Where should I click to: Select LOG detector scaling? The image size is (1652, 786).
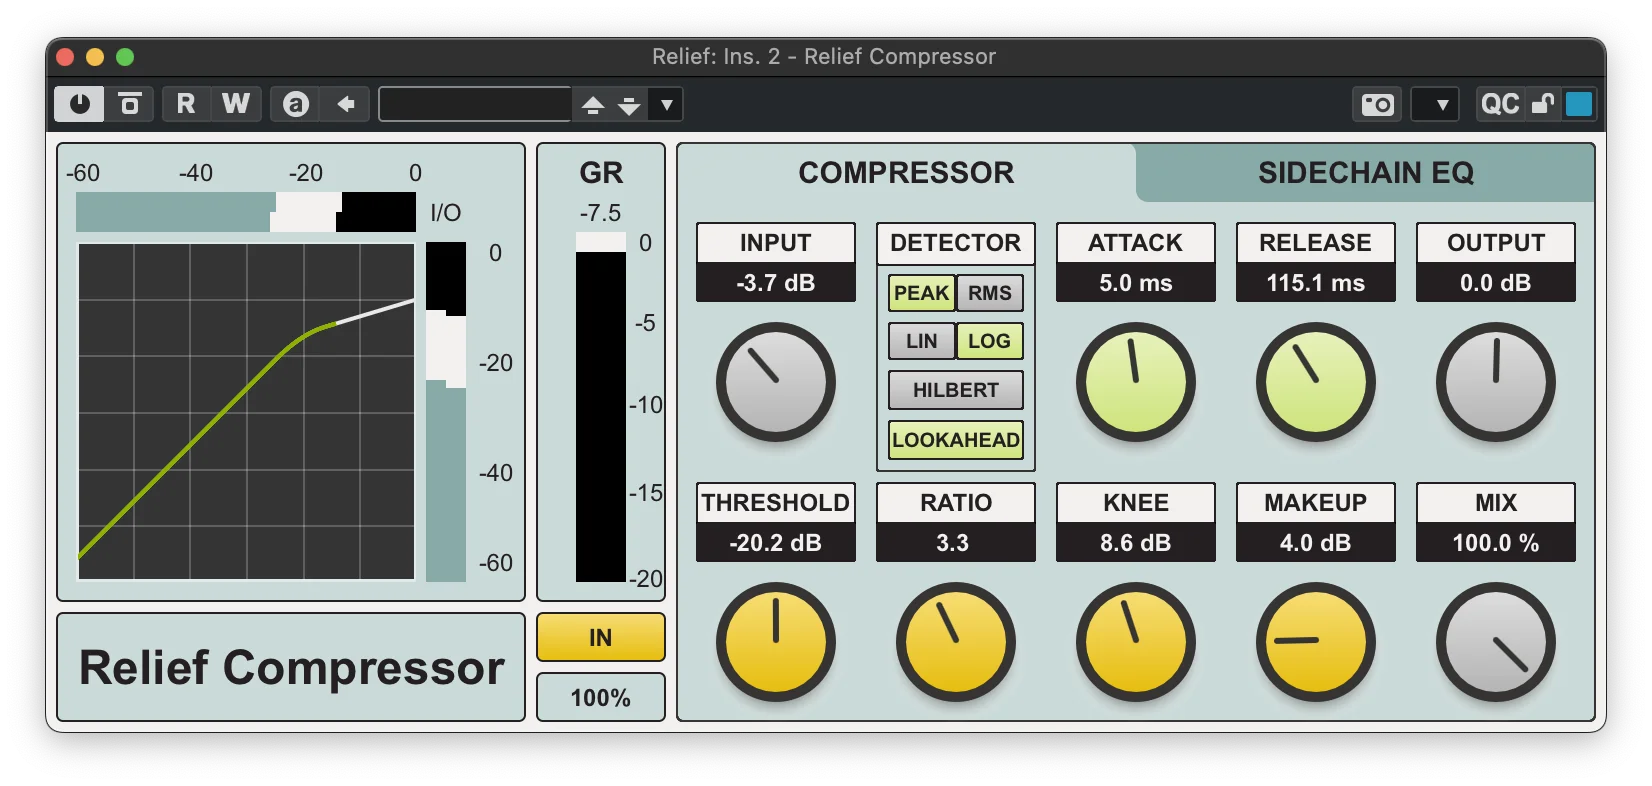click(x=990, y=341)
